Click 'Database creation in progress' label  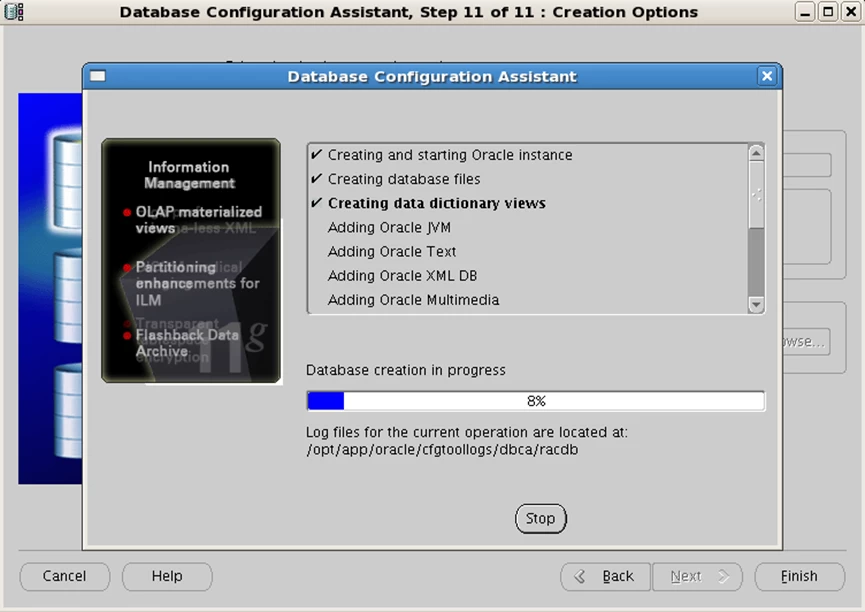pos(405,370)
